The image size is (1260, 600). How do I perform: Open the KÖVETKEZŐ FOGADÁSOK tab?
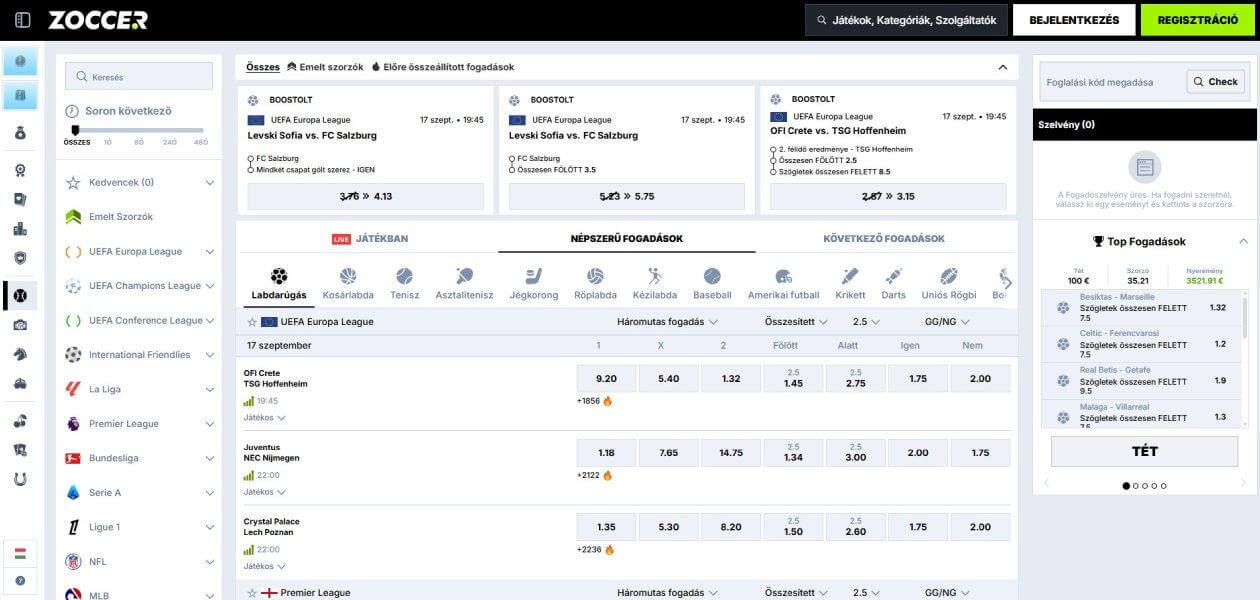click(x=884, y=239)
